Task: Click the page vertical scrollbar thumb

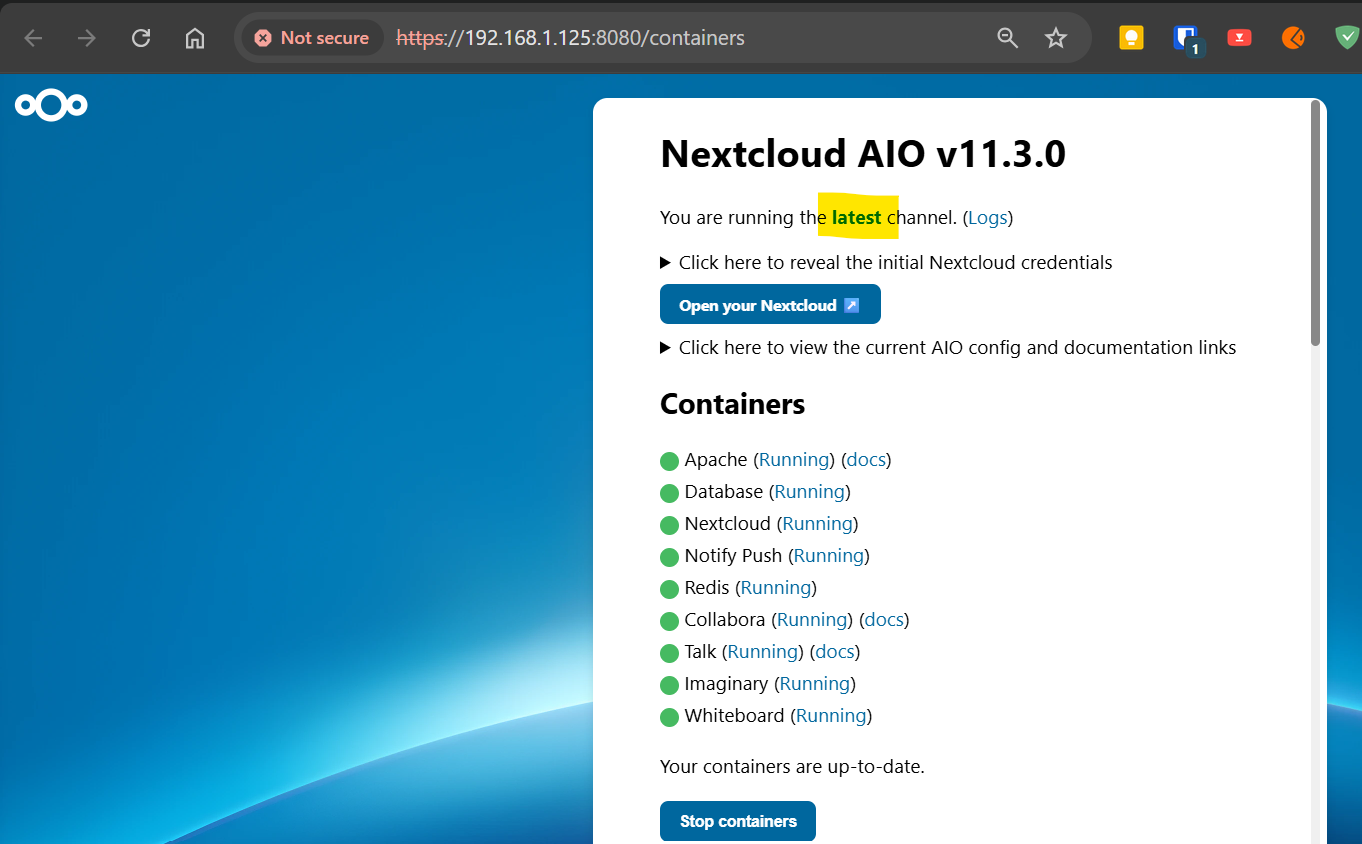Action: (x=1316, y=224)
